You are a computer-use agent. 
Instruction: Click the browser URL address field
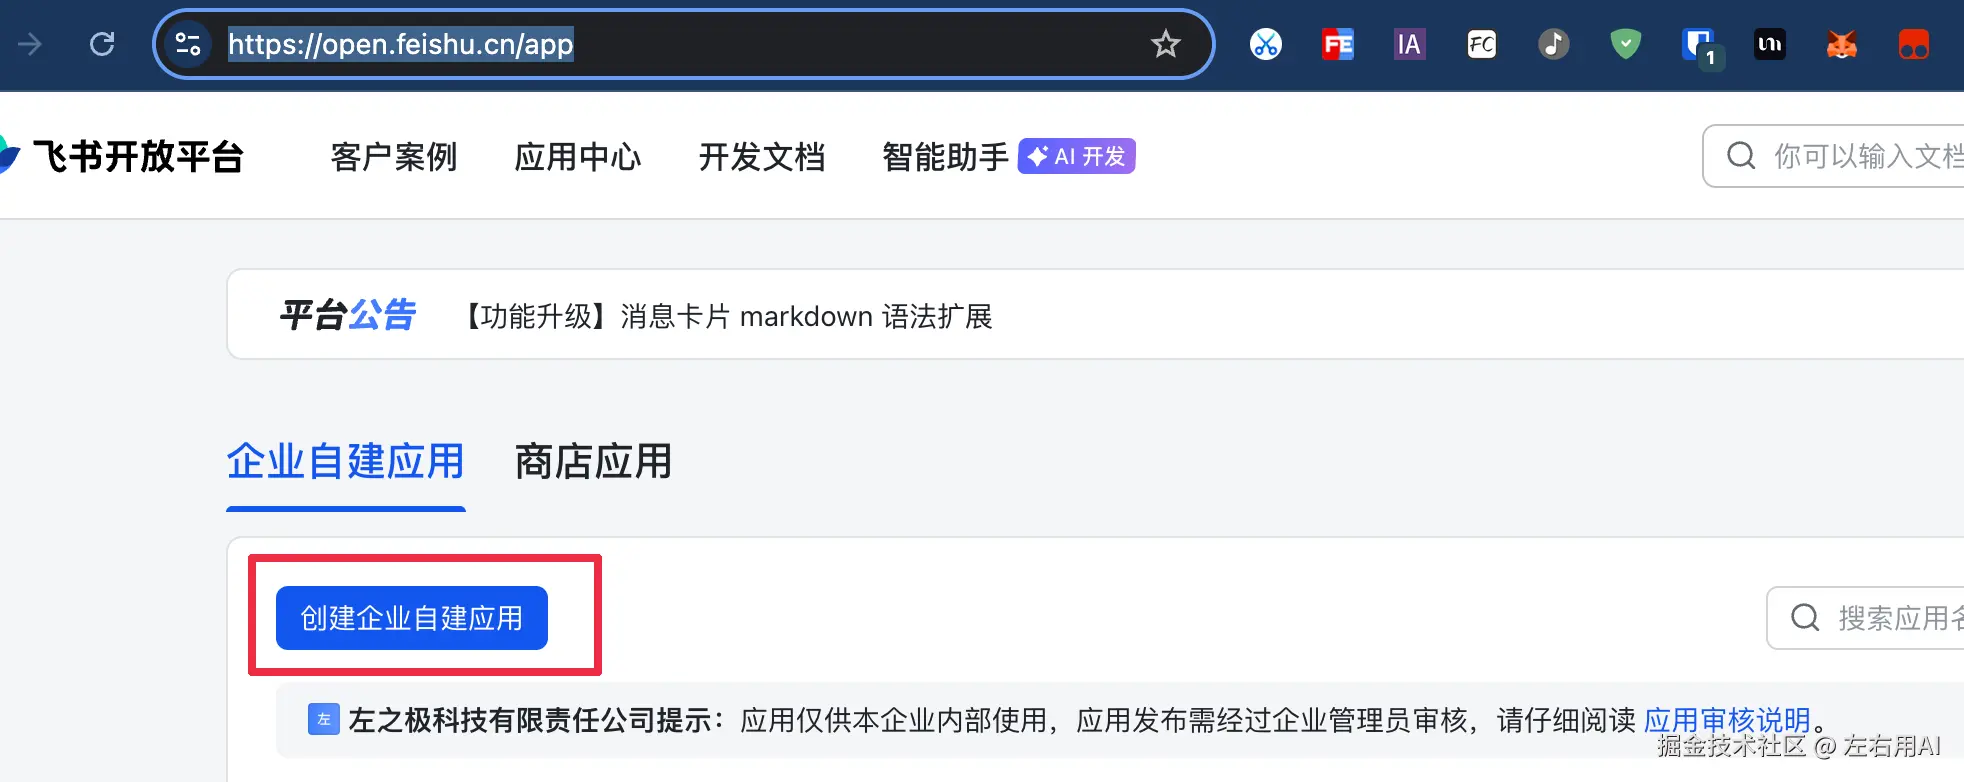pos(680,44)
